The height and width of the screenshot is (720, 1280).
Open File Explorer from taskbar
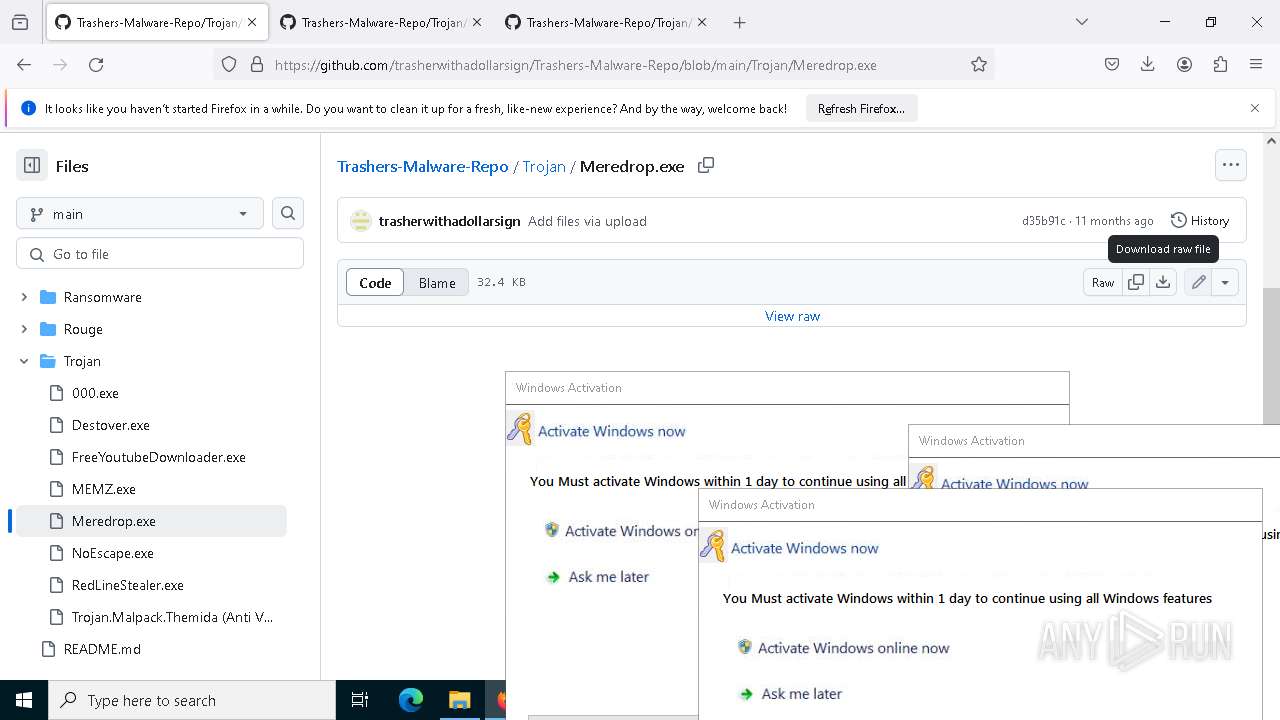459,700
